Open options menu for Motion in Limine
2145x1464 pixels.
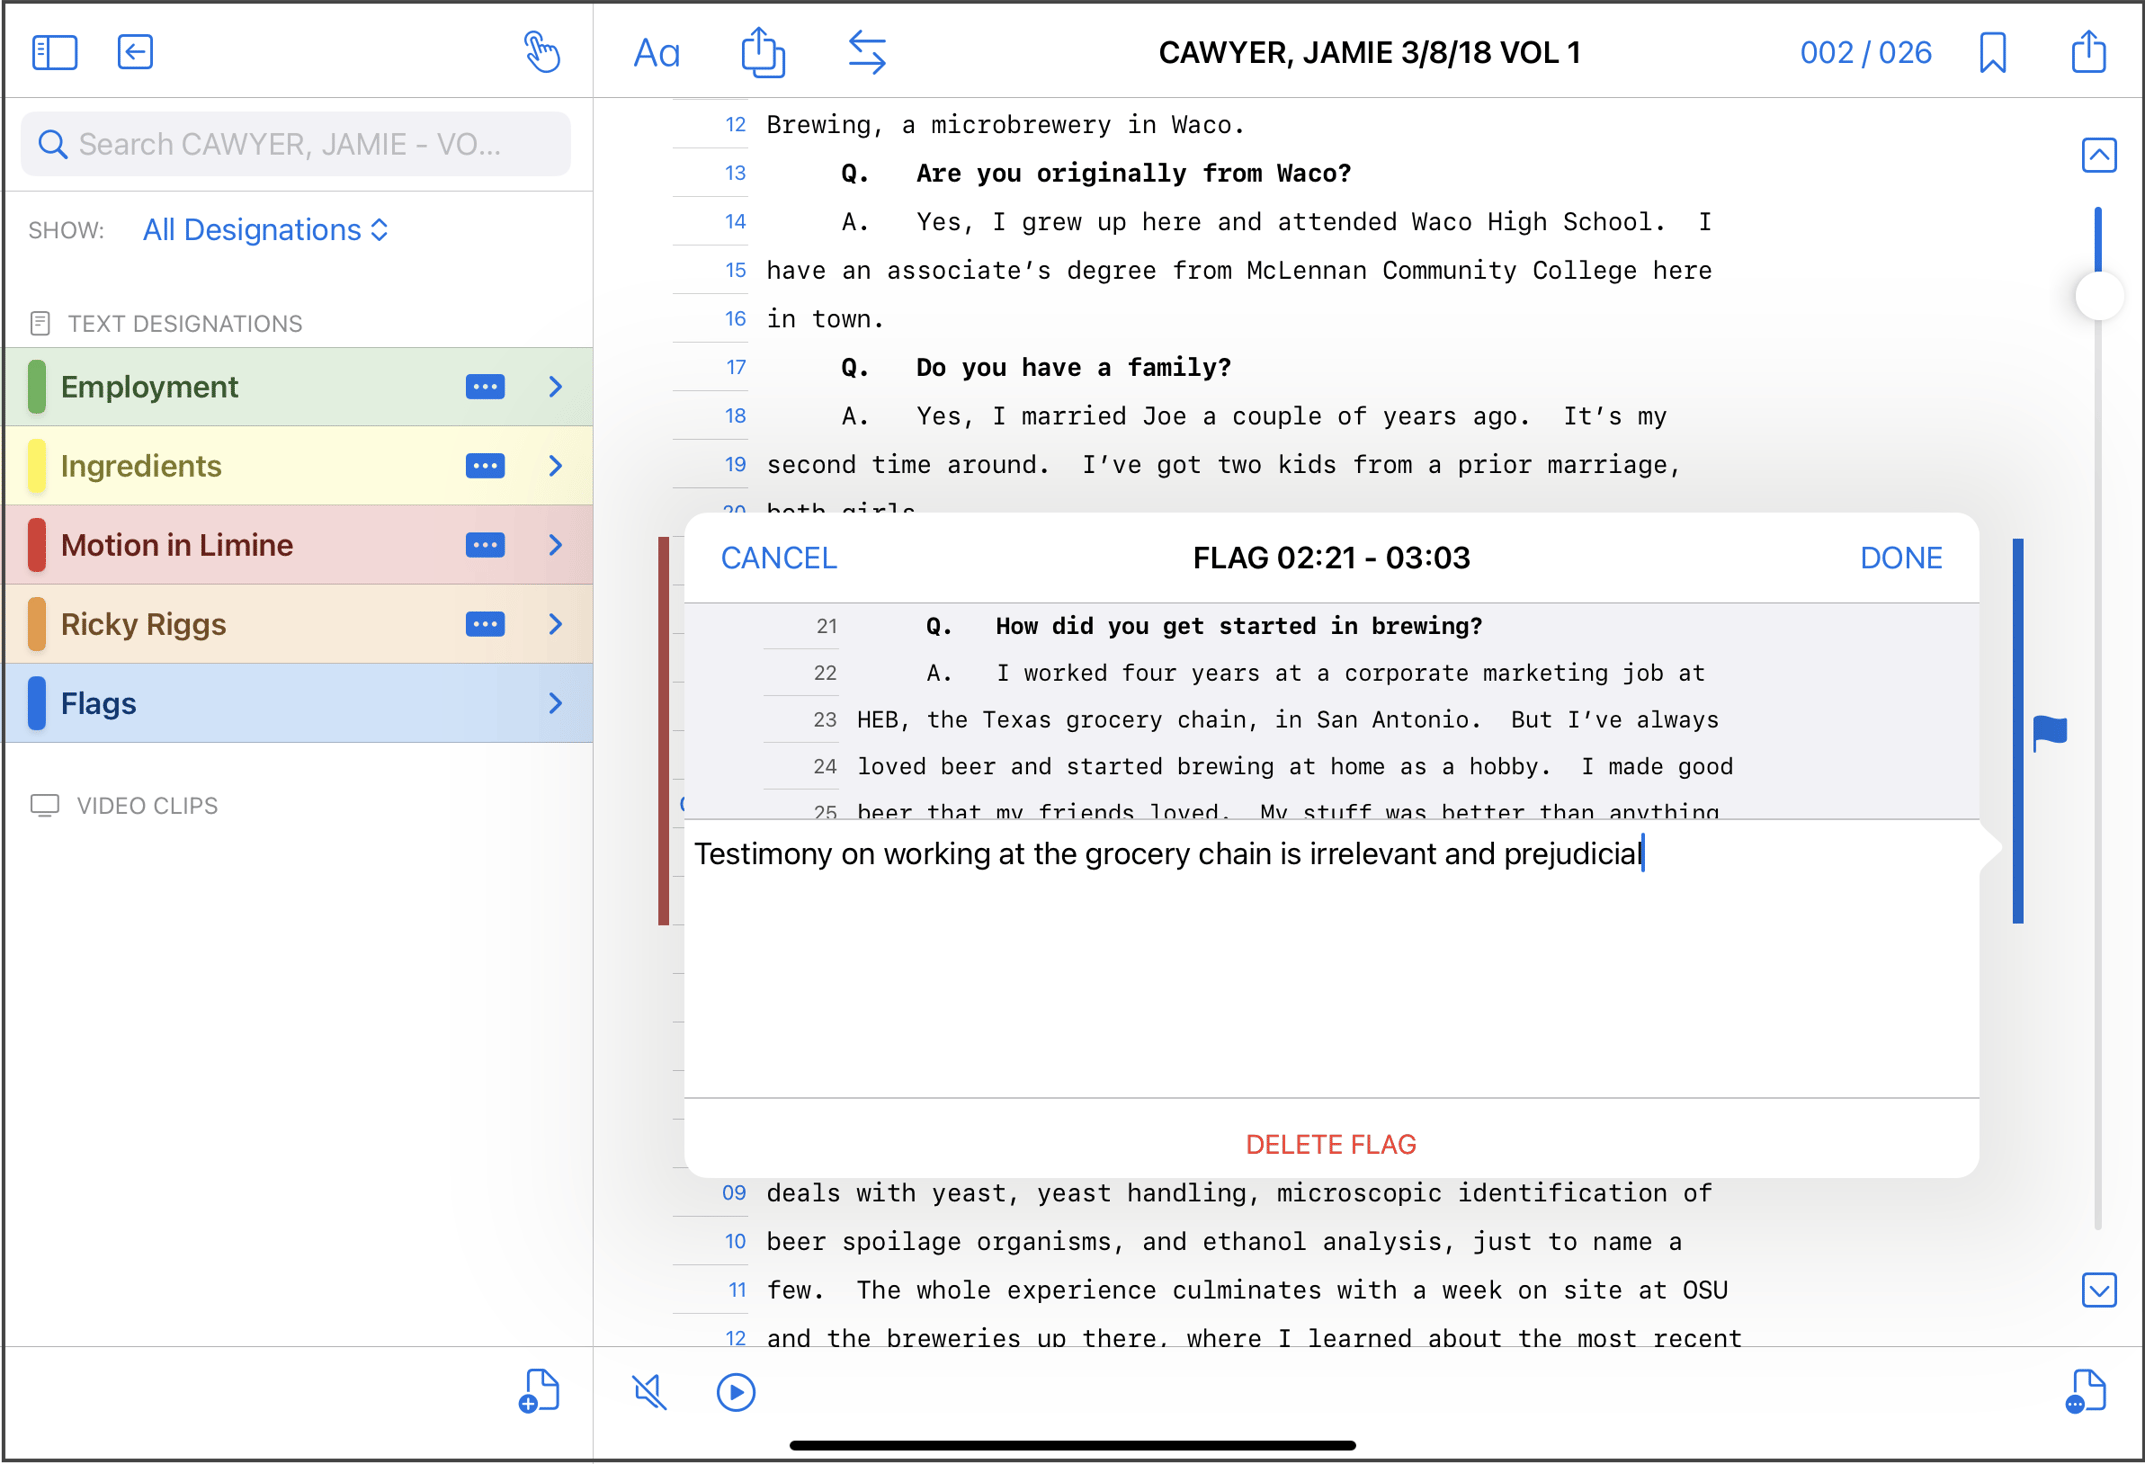click(485, 544)
